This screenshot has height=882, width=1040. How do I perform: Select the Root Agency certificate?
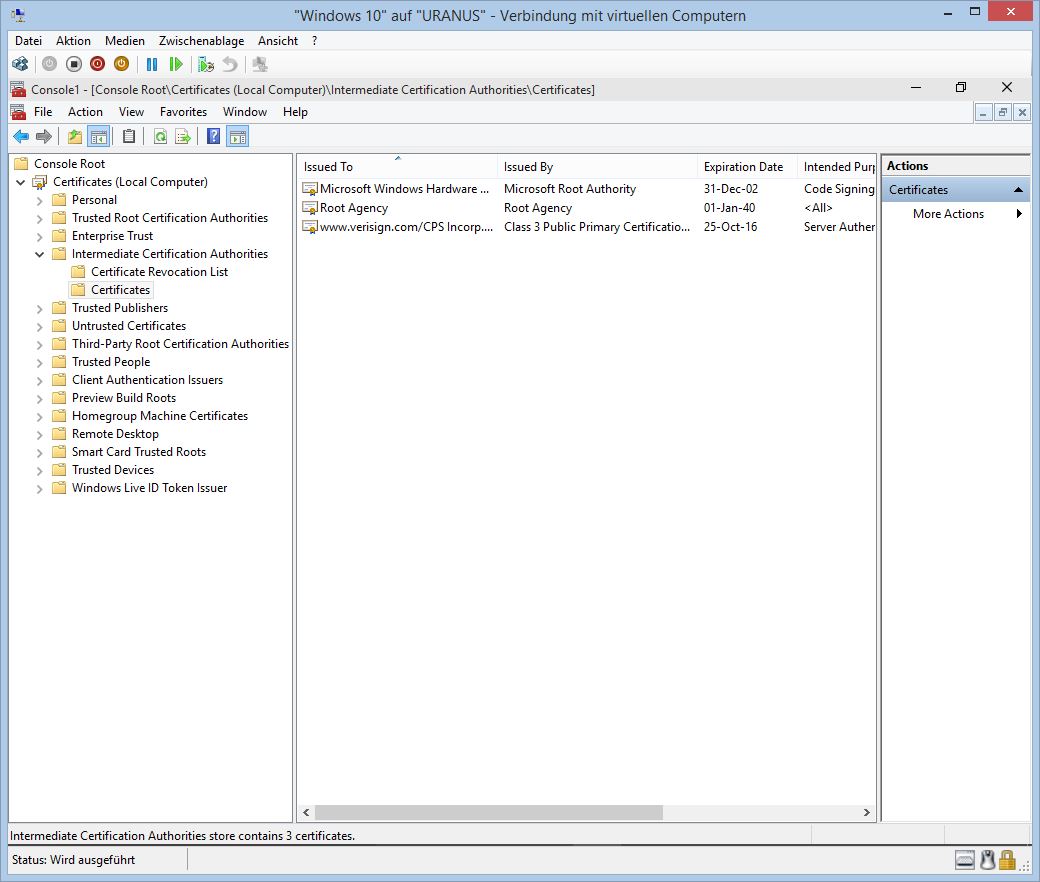coord(354,208)
